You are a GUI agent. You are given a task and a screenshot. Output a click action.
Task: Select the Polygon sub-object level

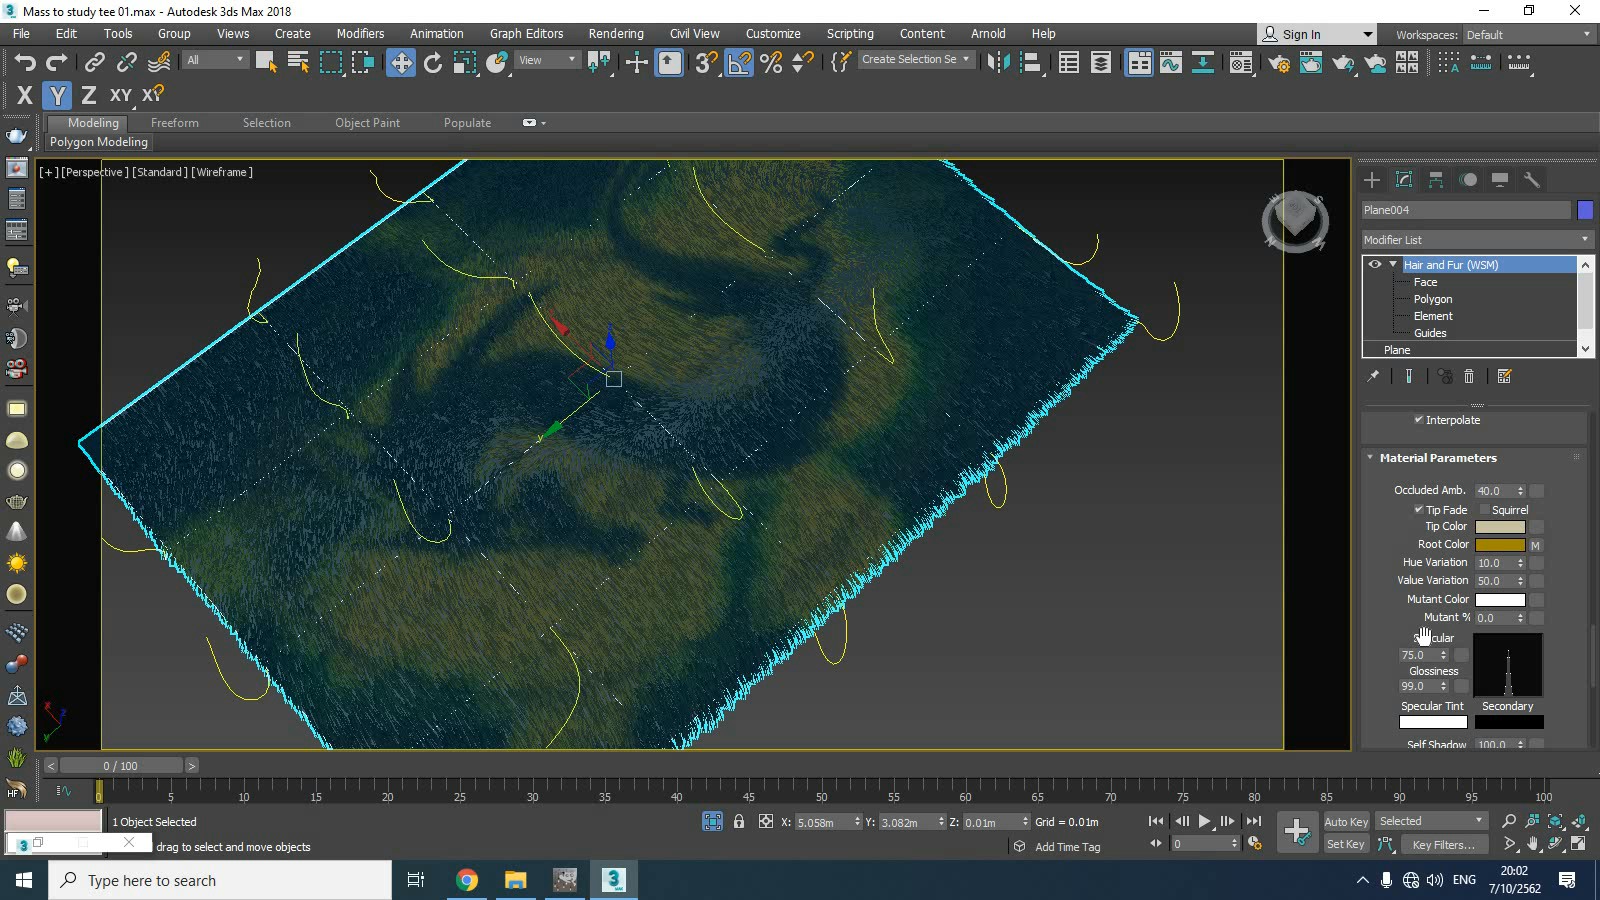tap(1433, 299)
